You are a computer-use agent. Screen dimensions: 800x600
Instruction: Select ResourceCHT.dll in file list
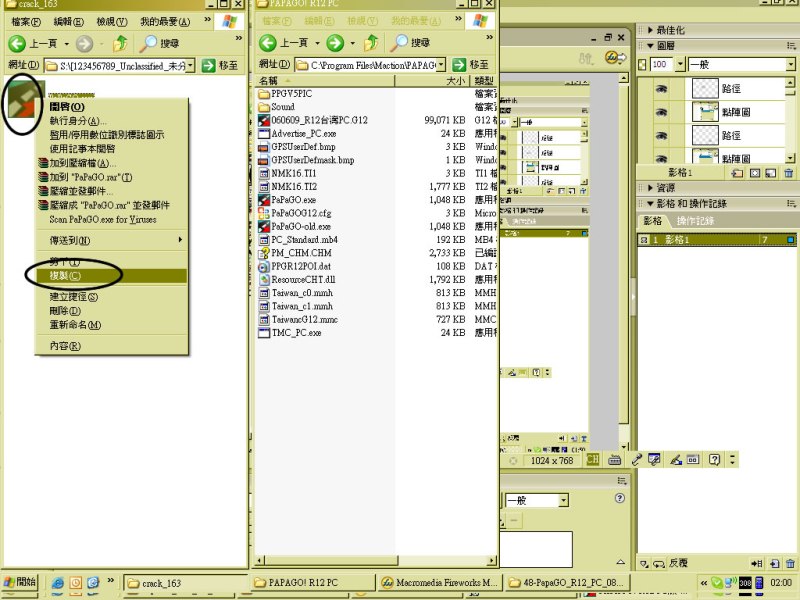[297, 280]
